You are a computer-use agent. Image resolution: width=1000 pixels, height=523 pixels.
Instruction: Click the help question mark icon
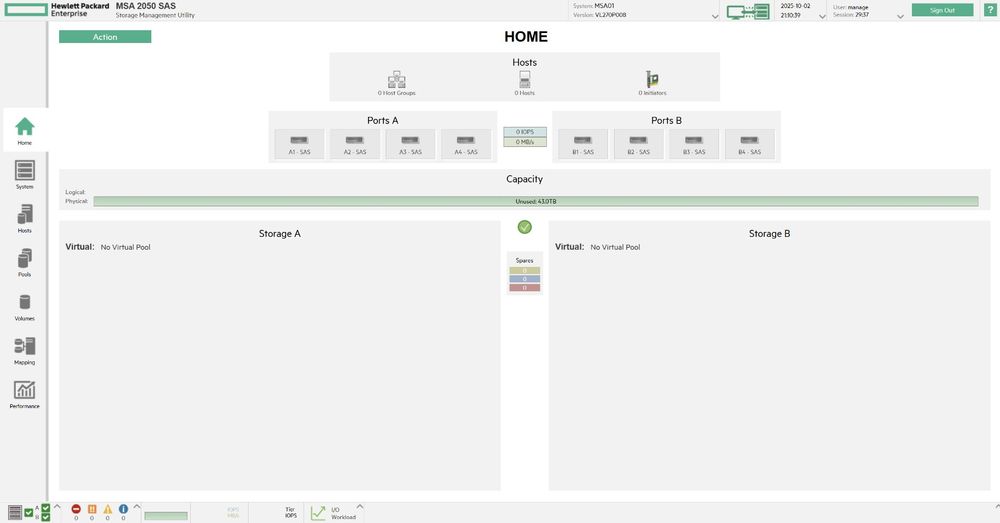click(990, 10)
